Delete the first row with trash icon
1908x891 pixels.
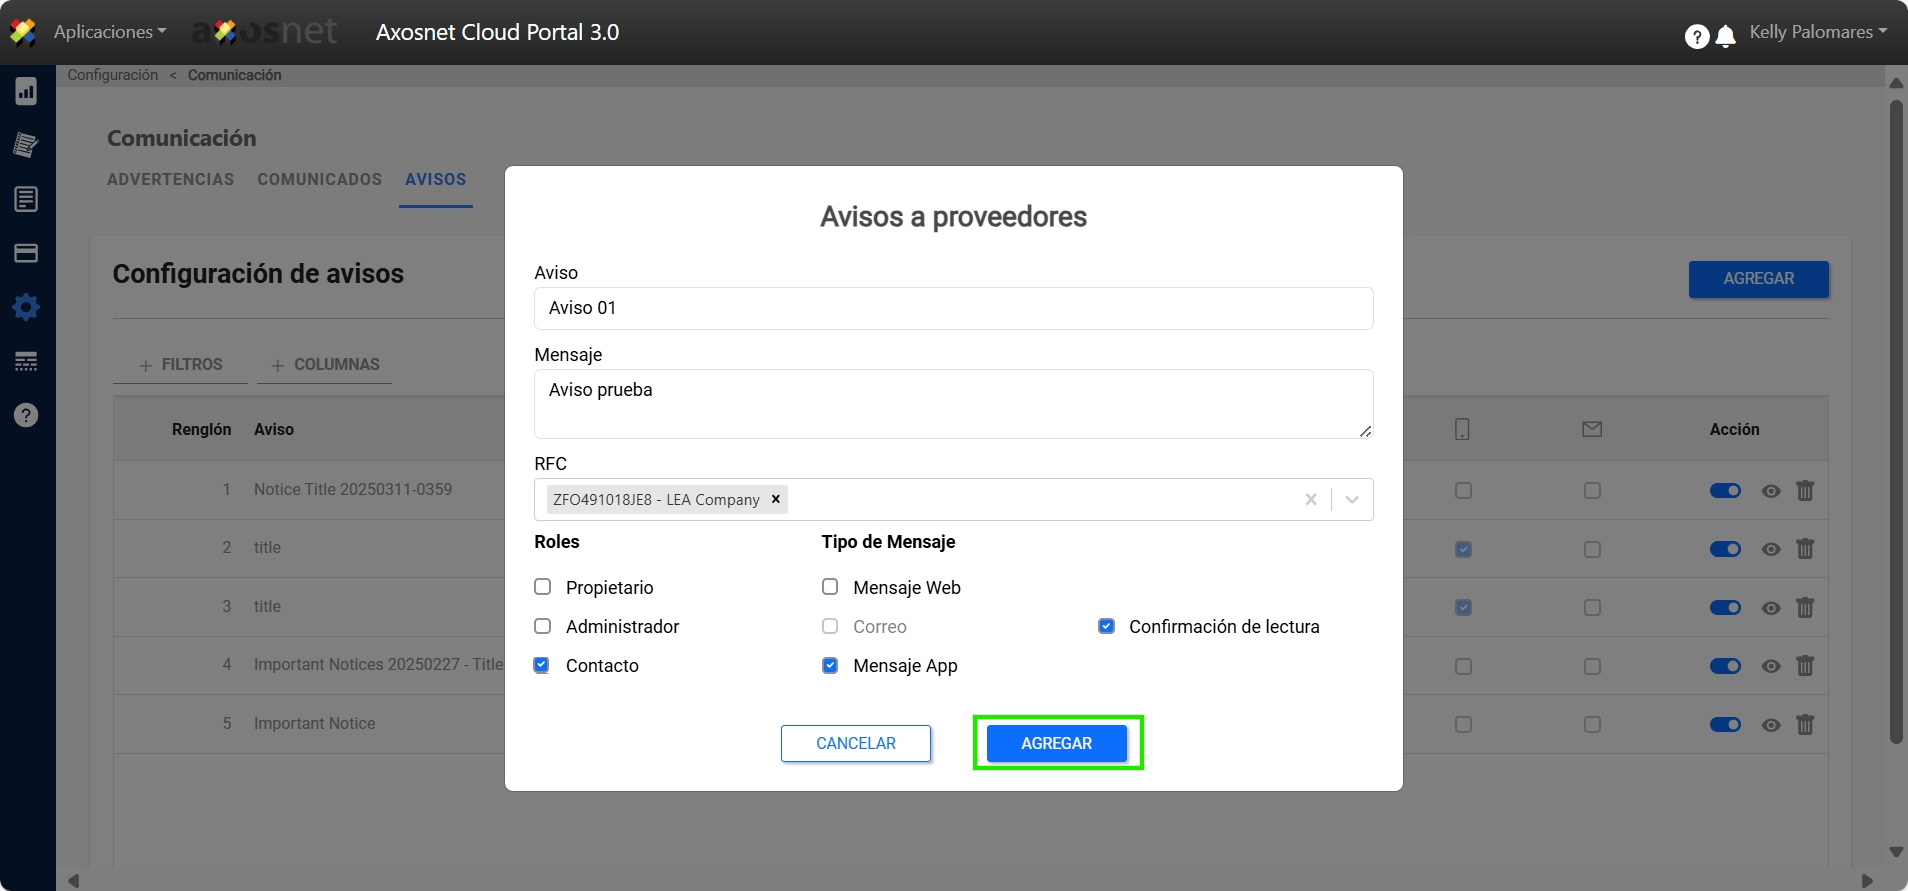tap(1804, 491)
